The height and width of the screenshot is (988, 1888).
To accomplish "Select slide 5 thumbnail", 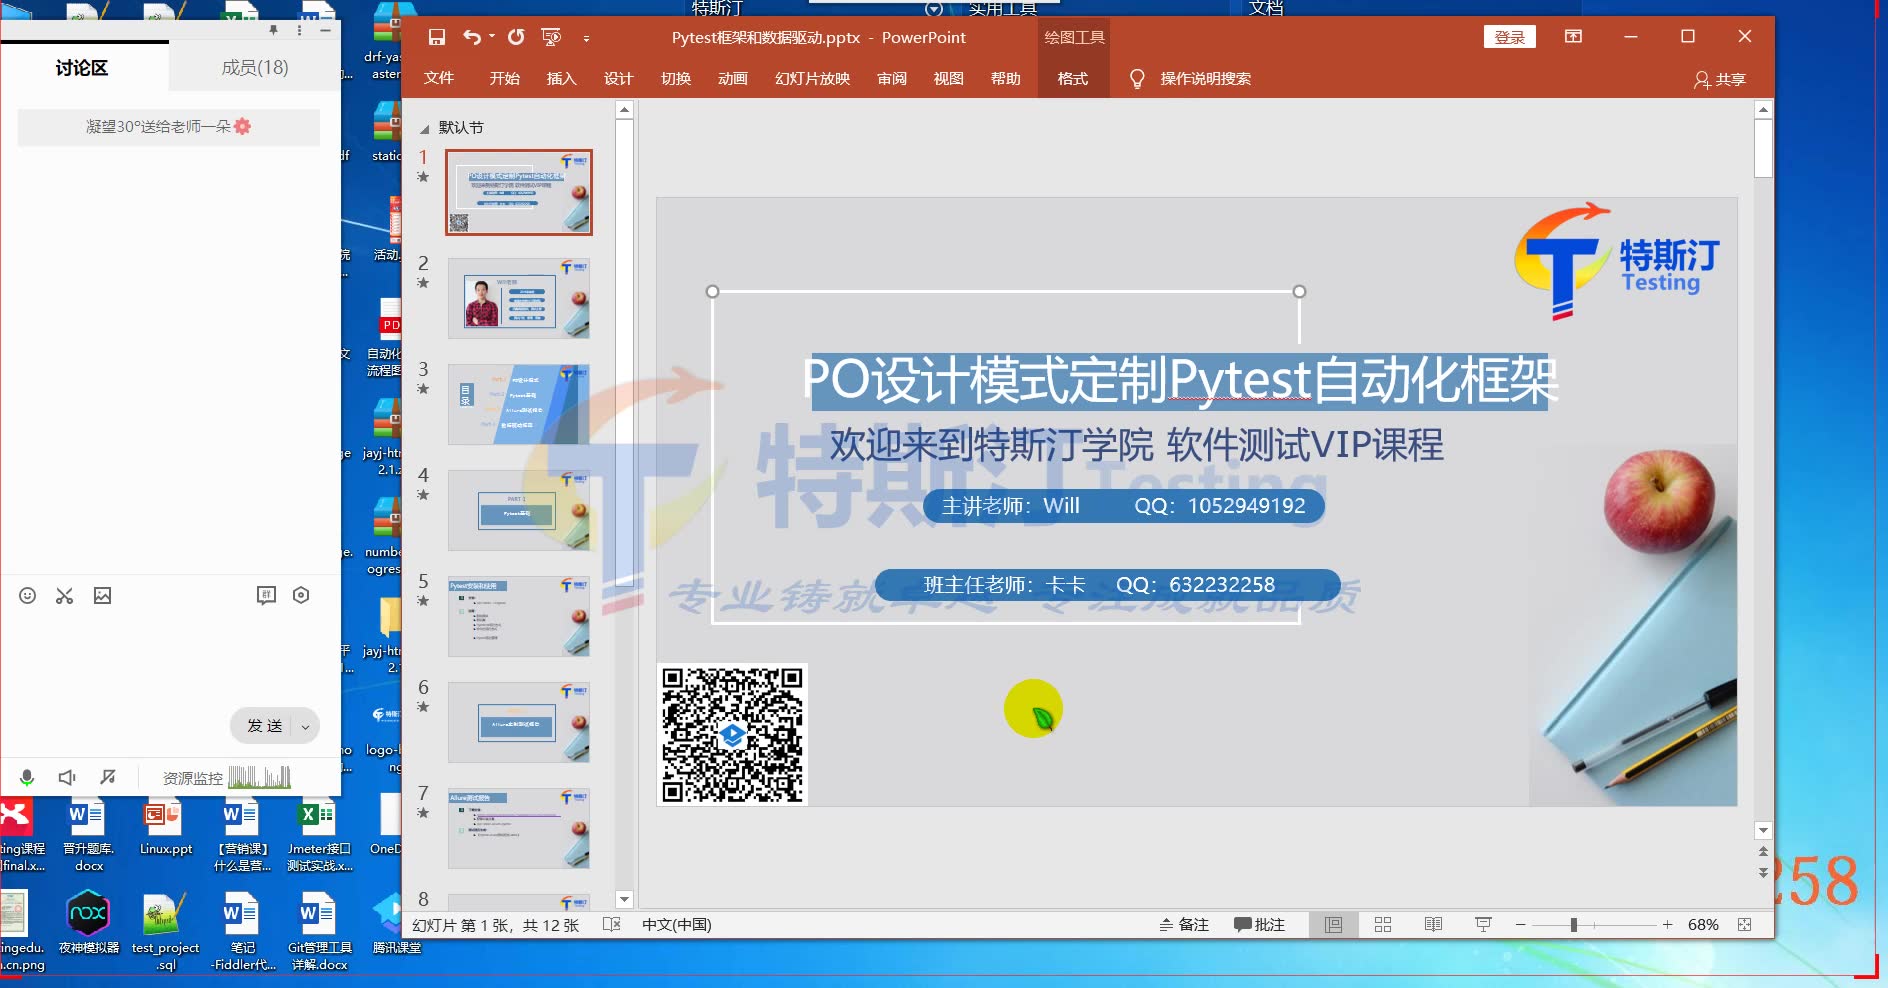I will click(519, 616).
